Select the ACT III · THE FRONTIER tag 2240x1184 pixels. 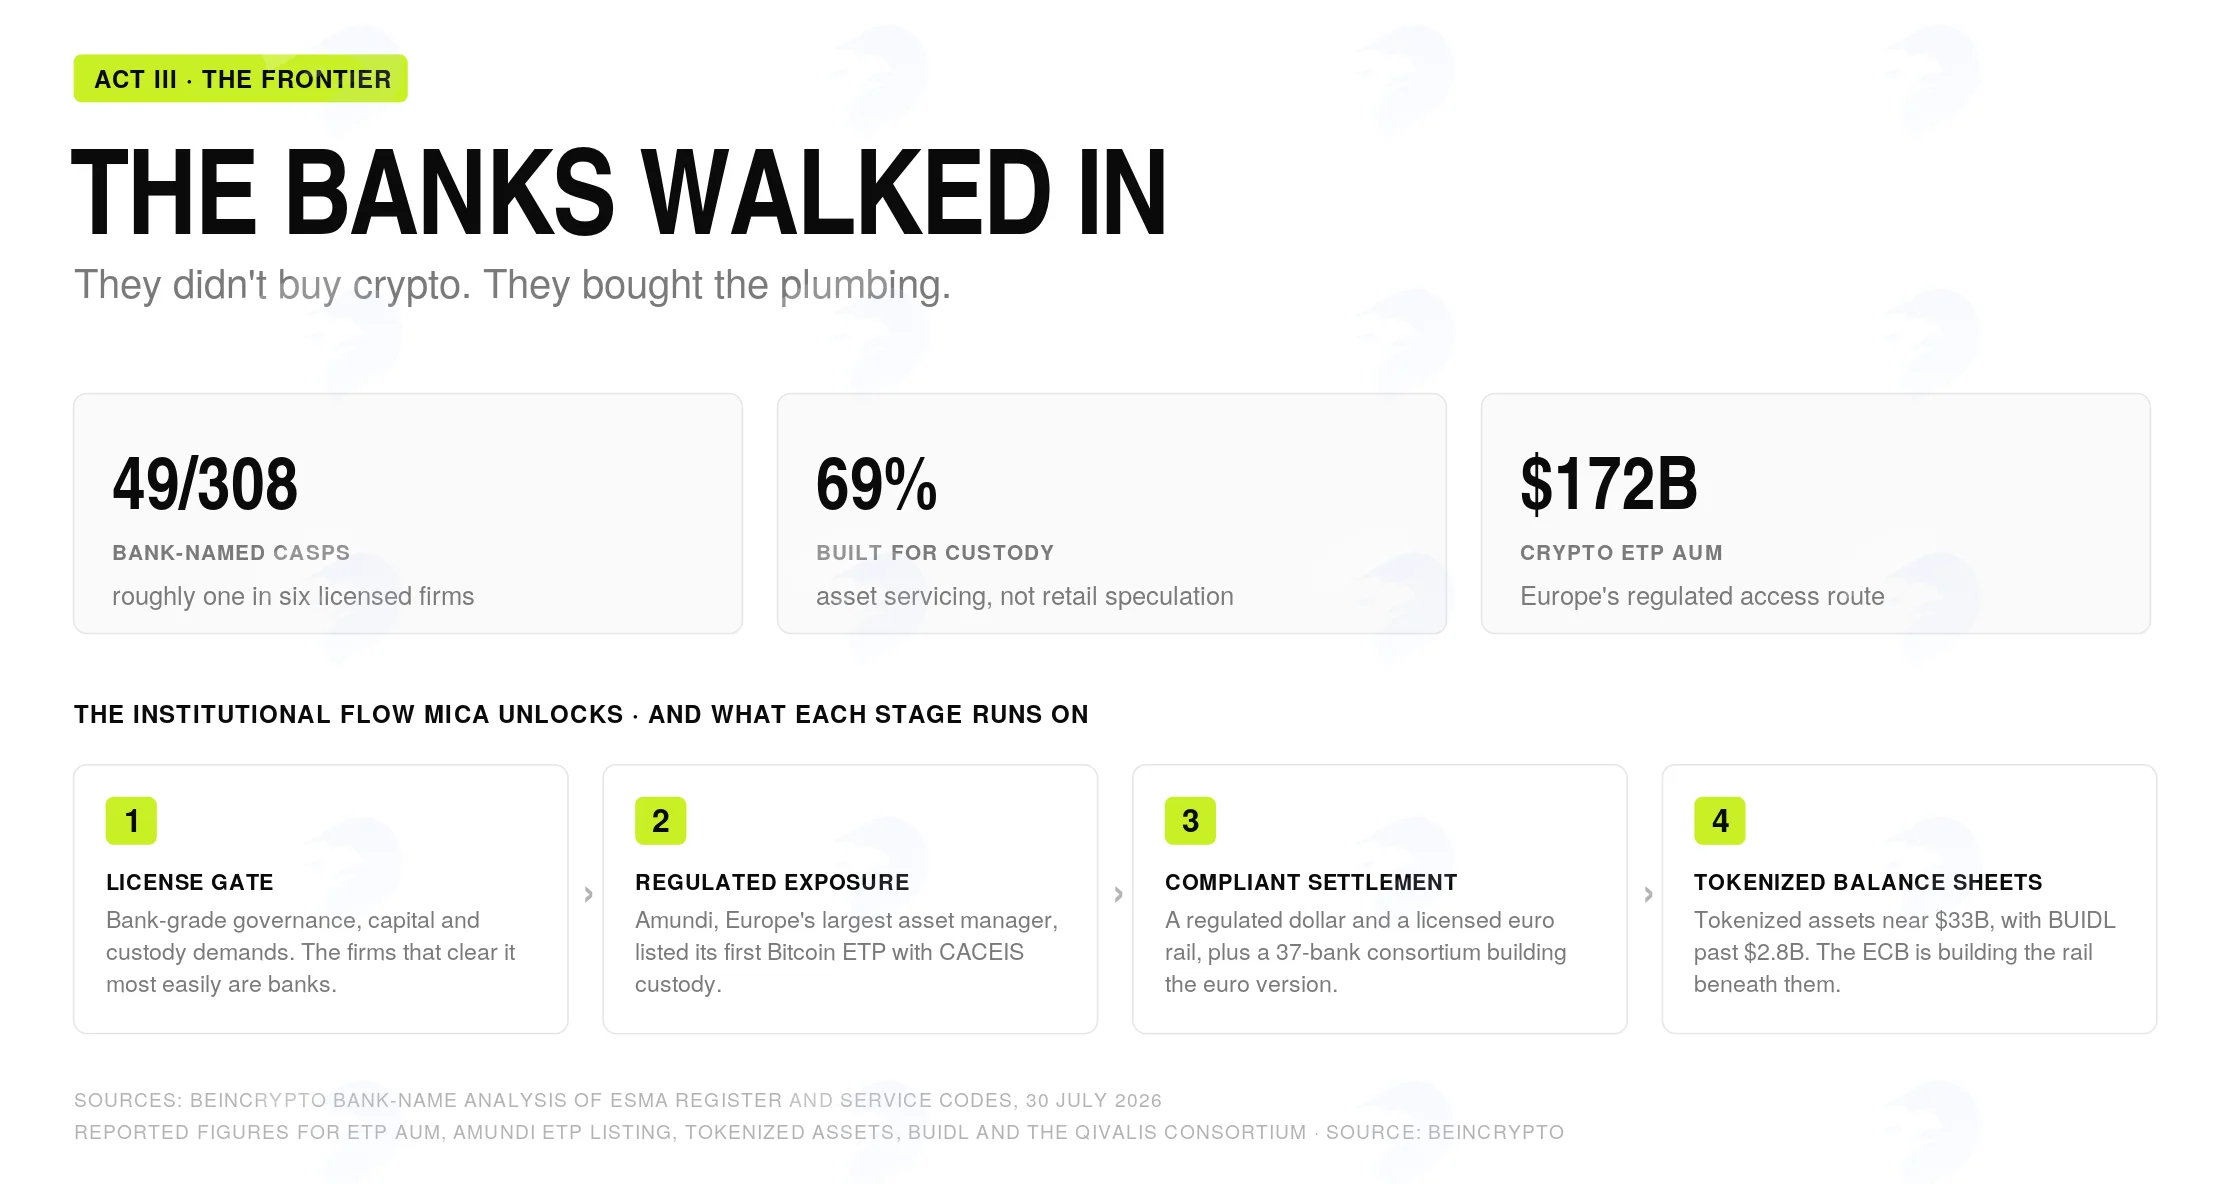[241, 79]
